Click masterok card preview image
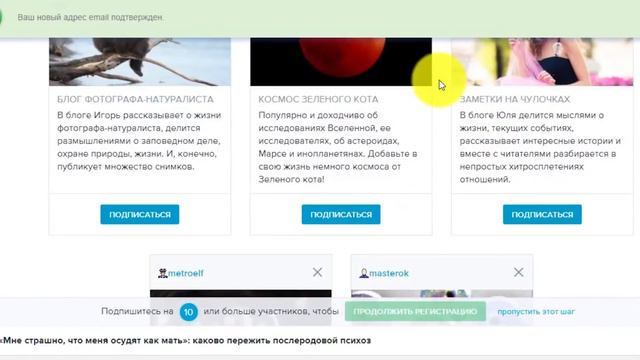The height and width of the screenshot is (360, 640). click(442, 307)
